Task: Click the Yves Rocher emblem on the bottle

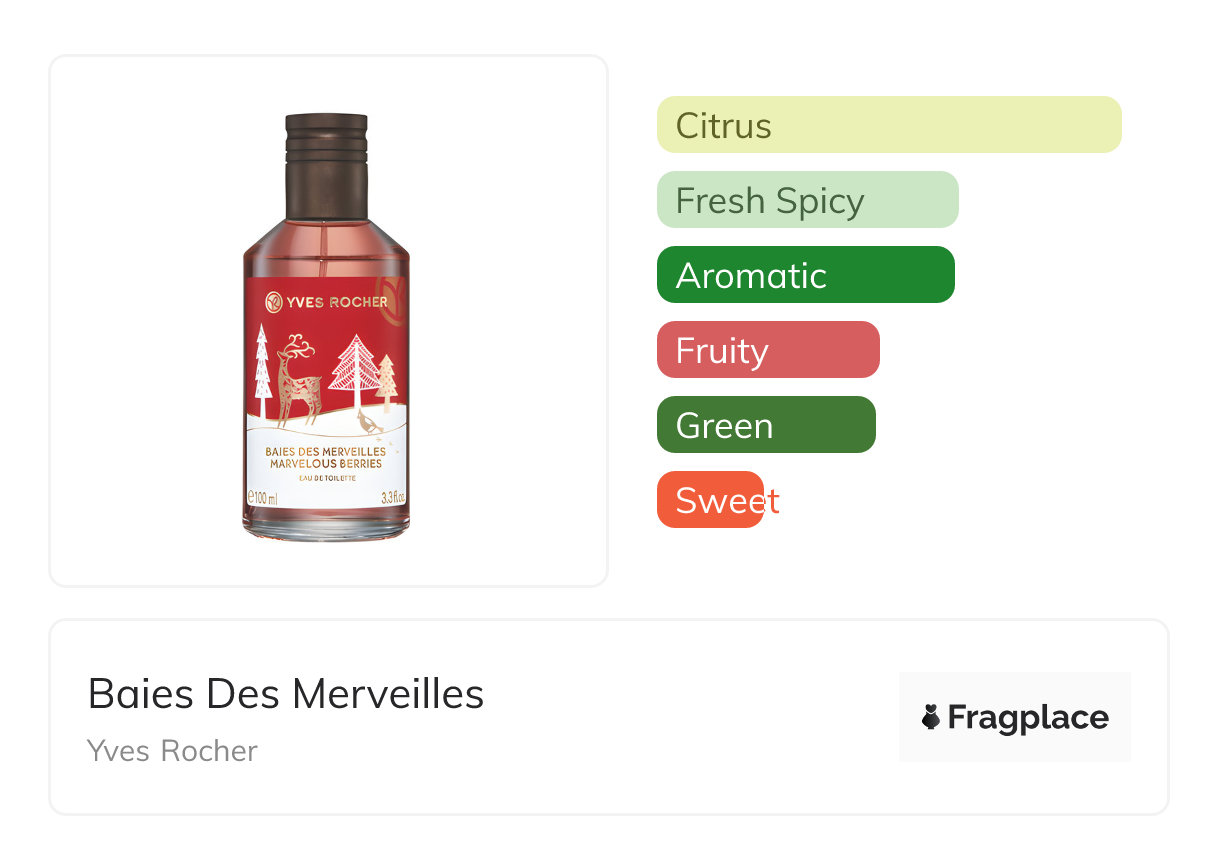Action: (273, 302)
